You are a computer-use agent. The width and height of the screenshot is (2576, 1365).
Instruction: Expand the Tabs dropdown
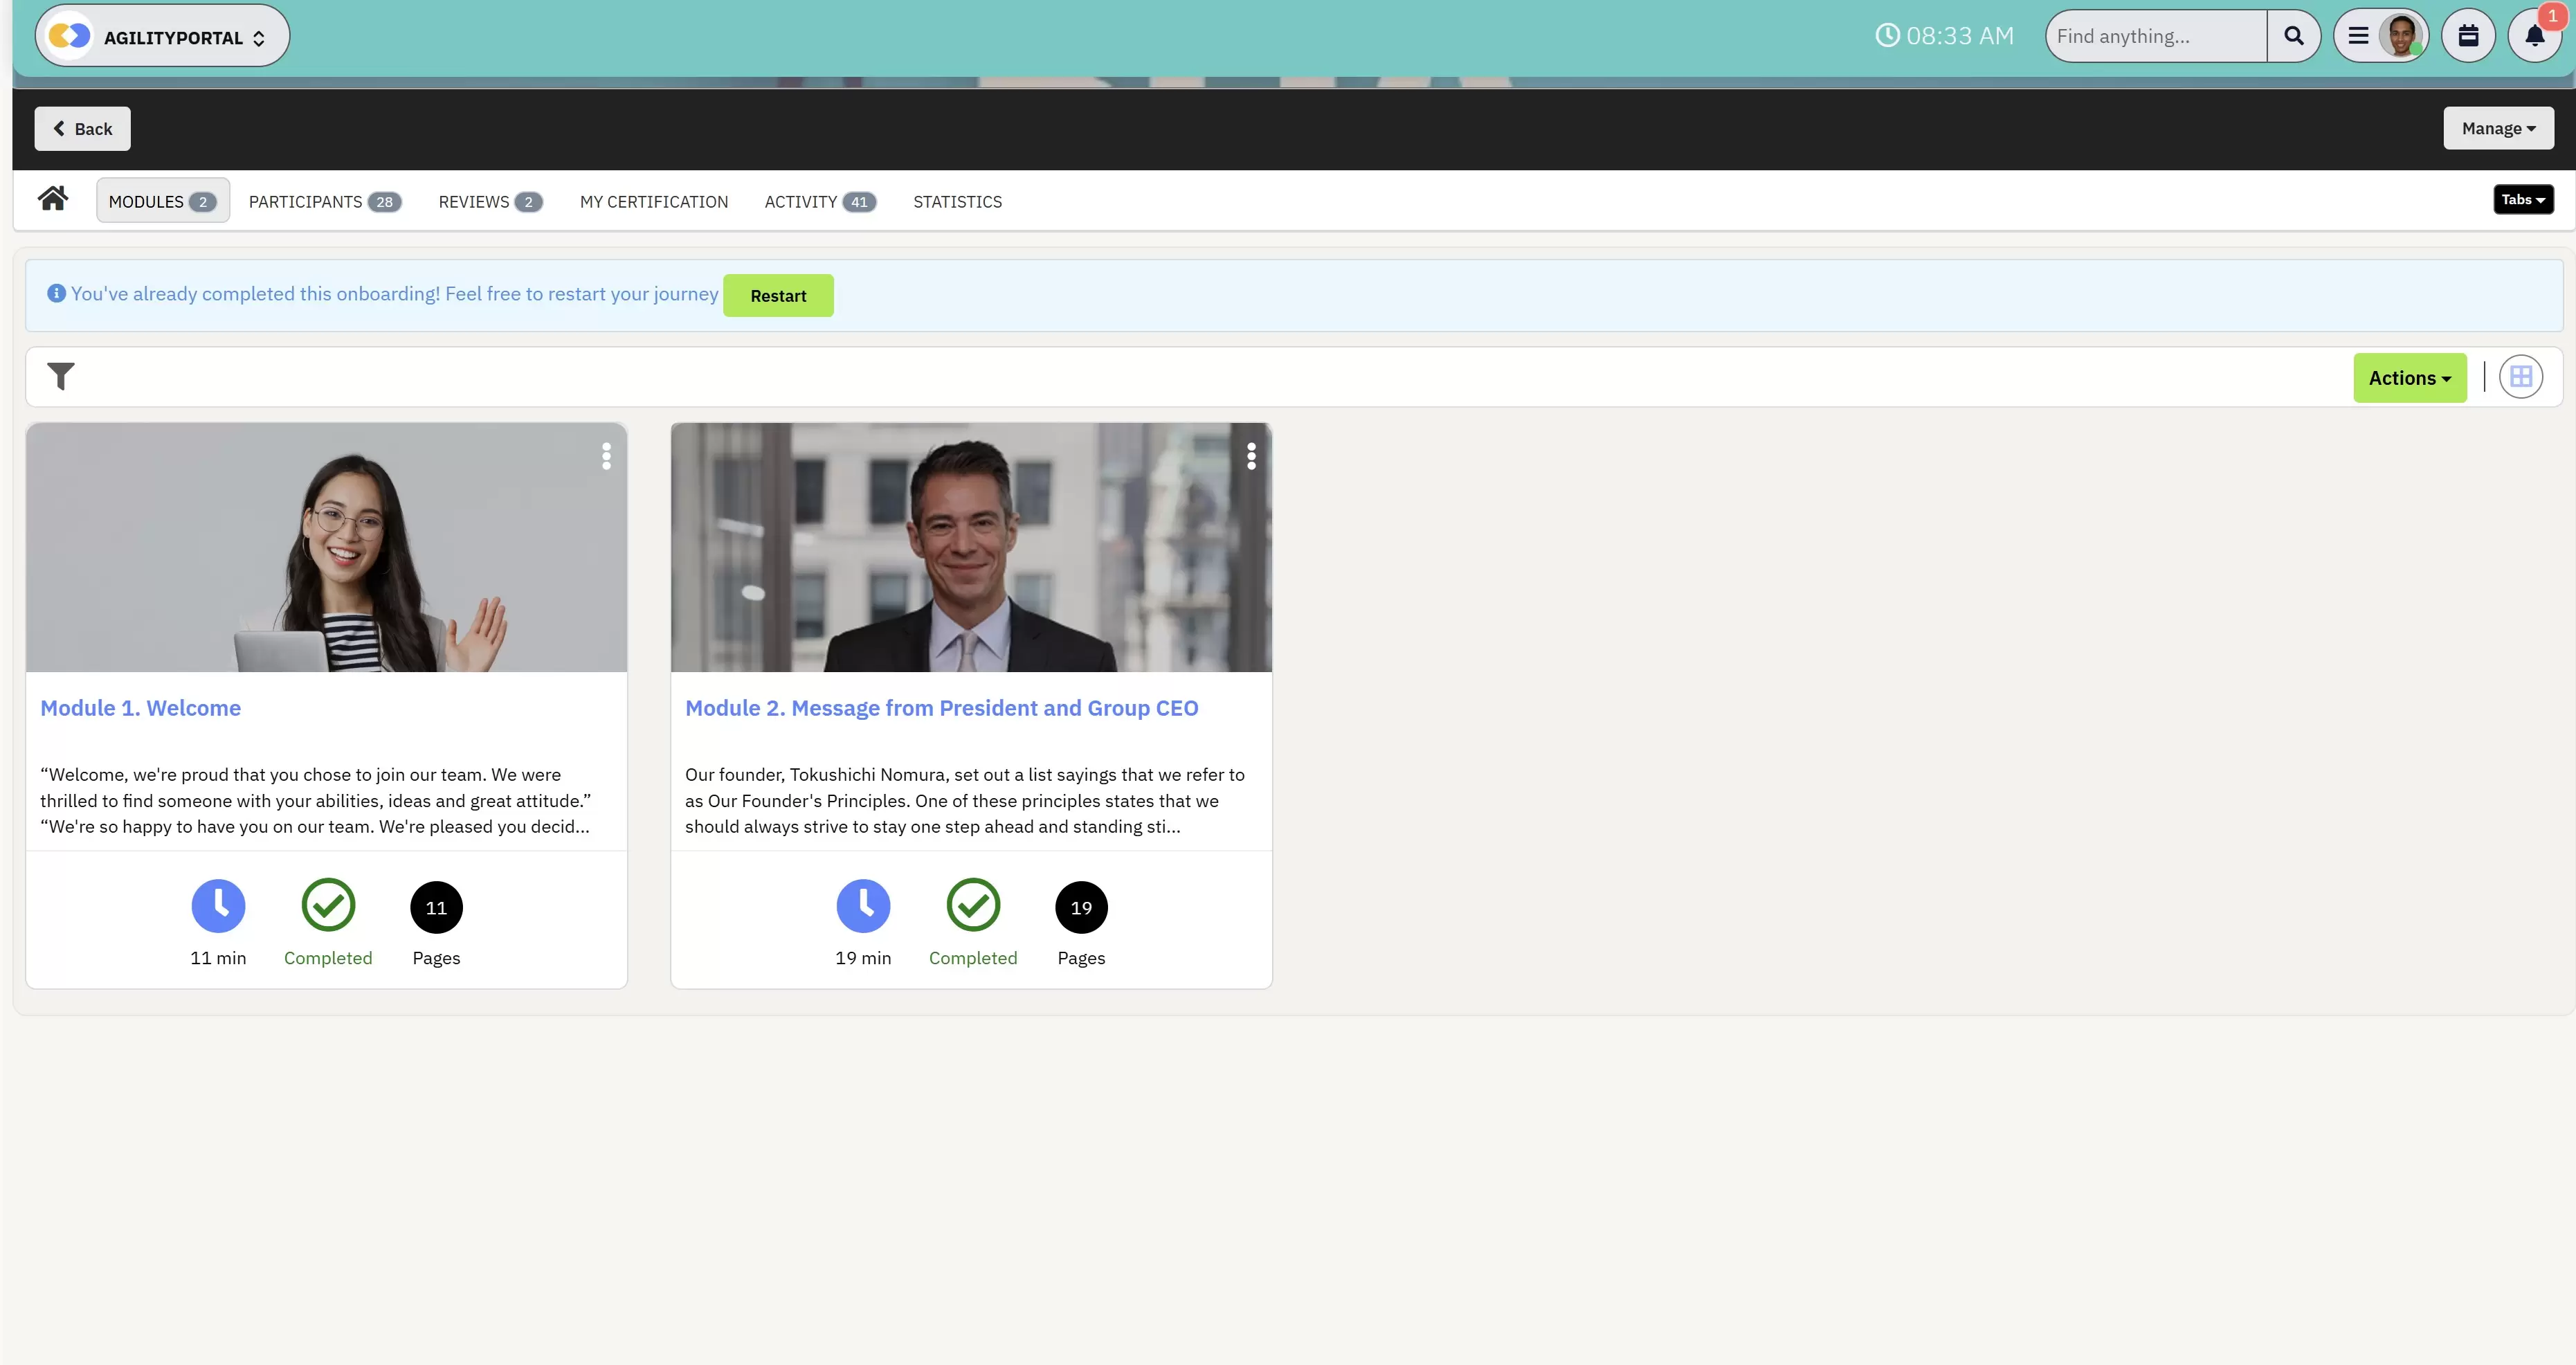point(2523,200)
